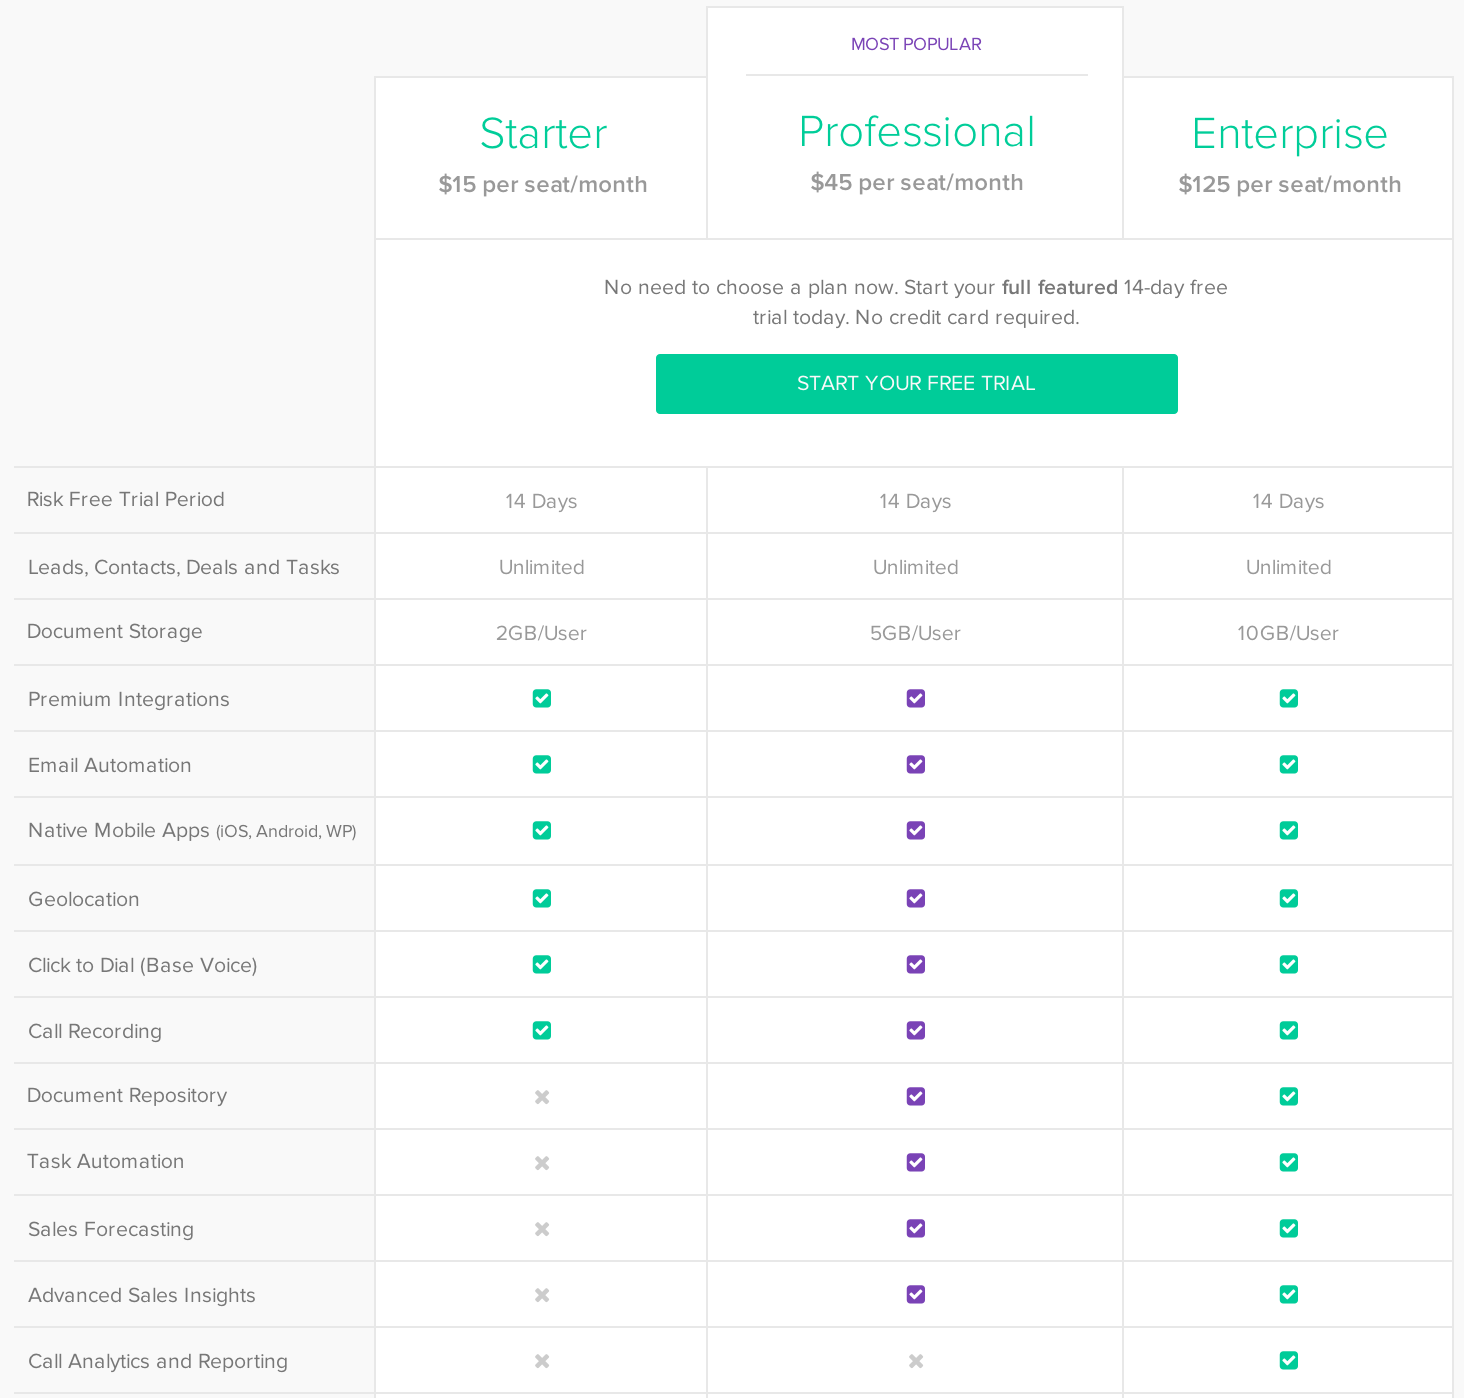Click Starter's Sales Forecasting gray X icon
Viewport: 1464px width, 1398px height.
542,1229
